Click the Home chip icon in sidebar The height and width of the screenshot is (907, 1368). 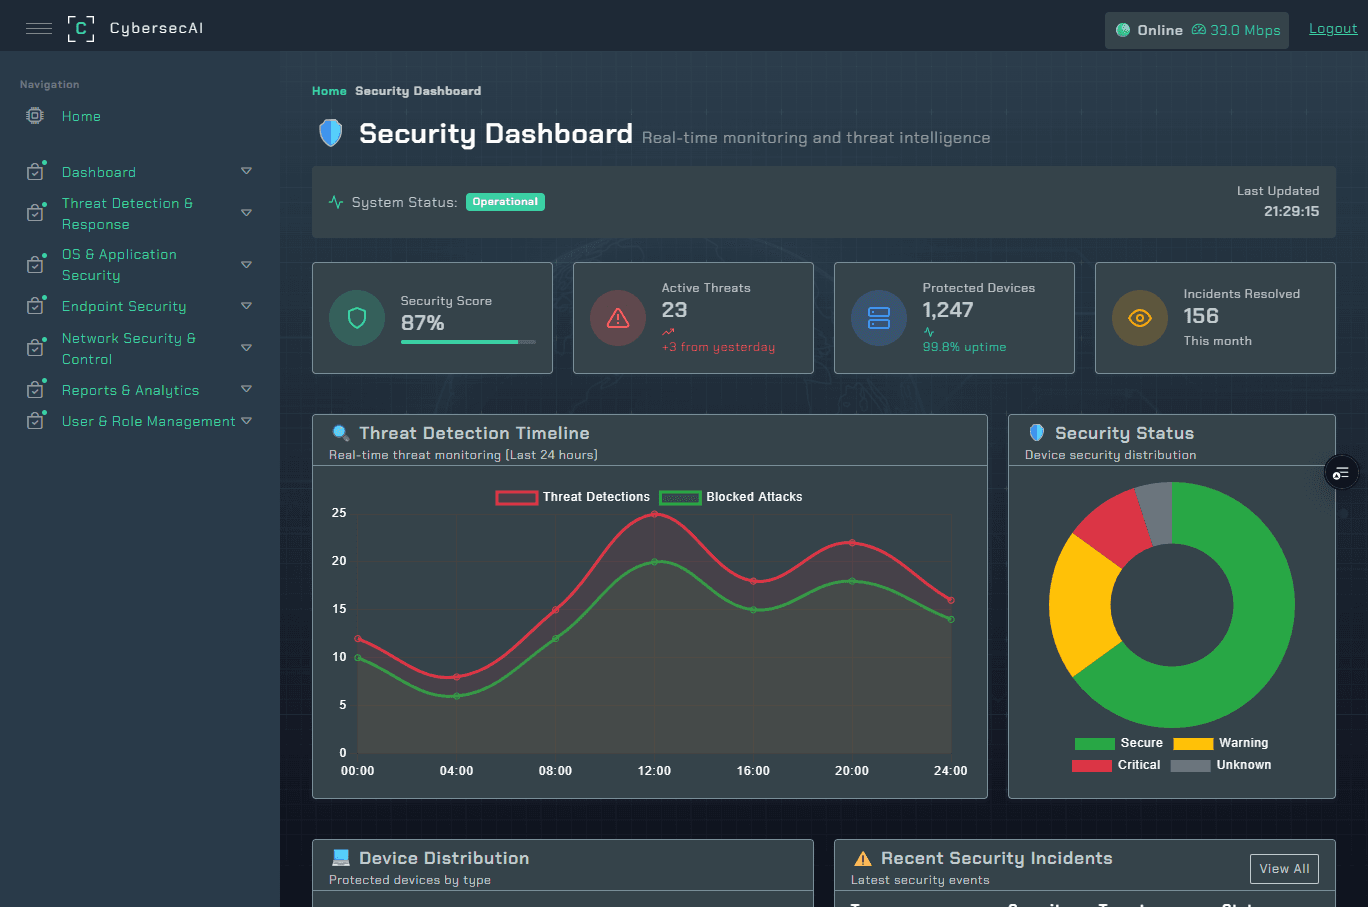(x=35, y=116)
